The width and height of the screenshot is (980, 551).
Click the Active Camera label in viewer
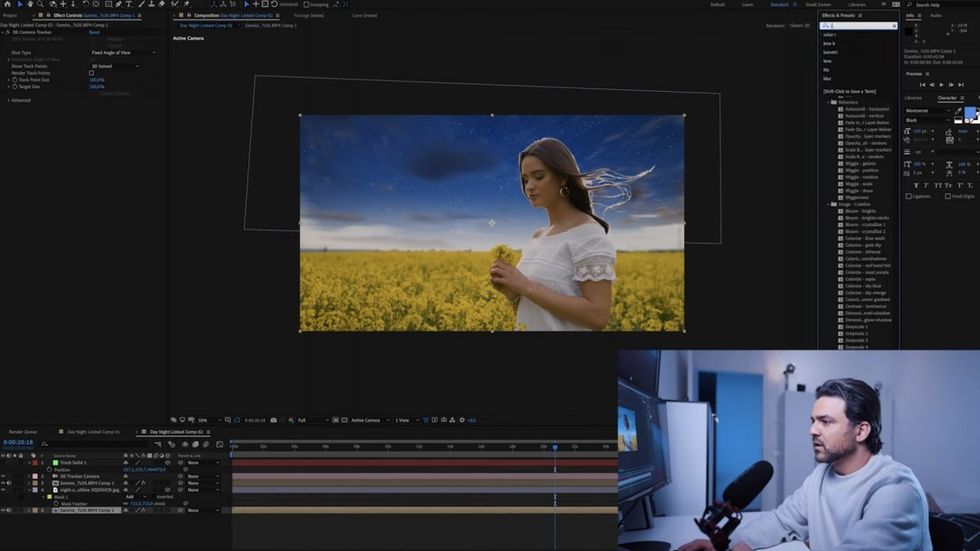point(188,38)
